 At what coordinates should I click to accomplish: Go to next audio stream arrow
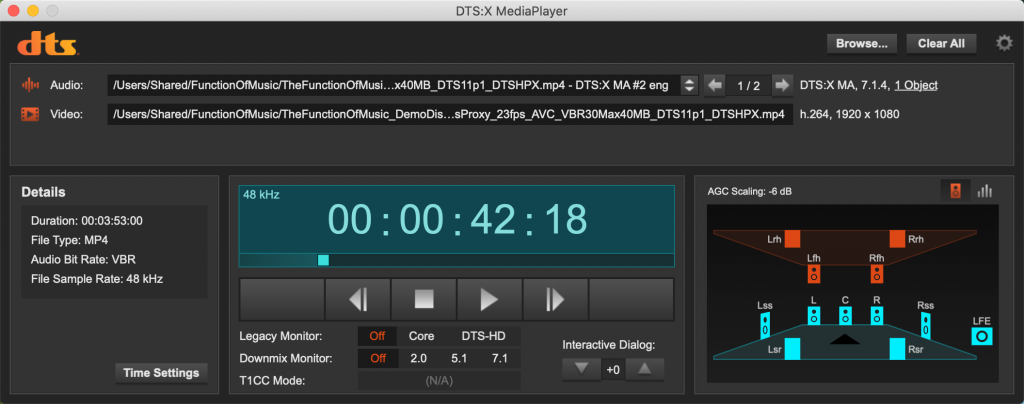781,85
